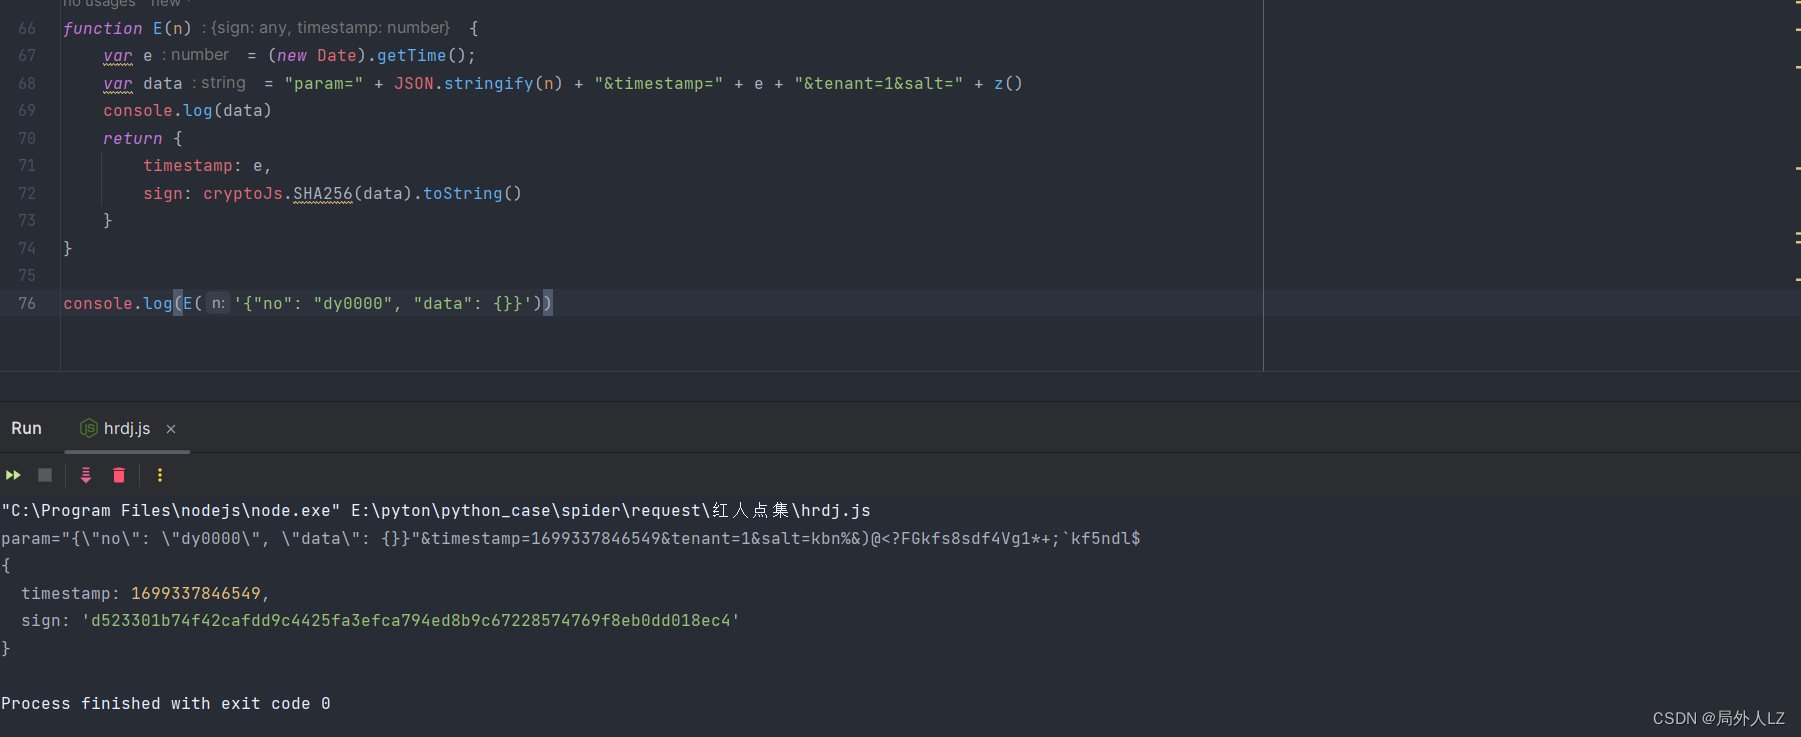The height and width of the screenshot is (737, 1801).
Task: Click the node.exe command line in output
Action: tap(436, 511)
